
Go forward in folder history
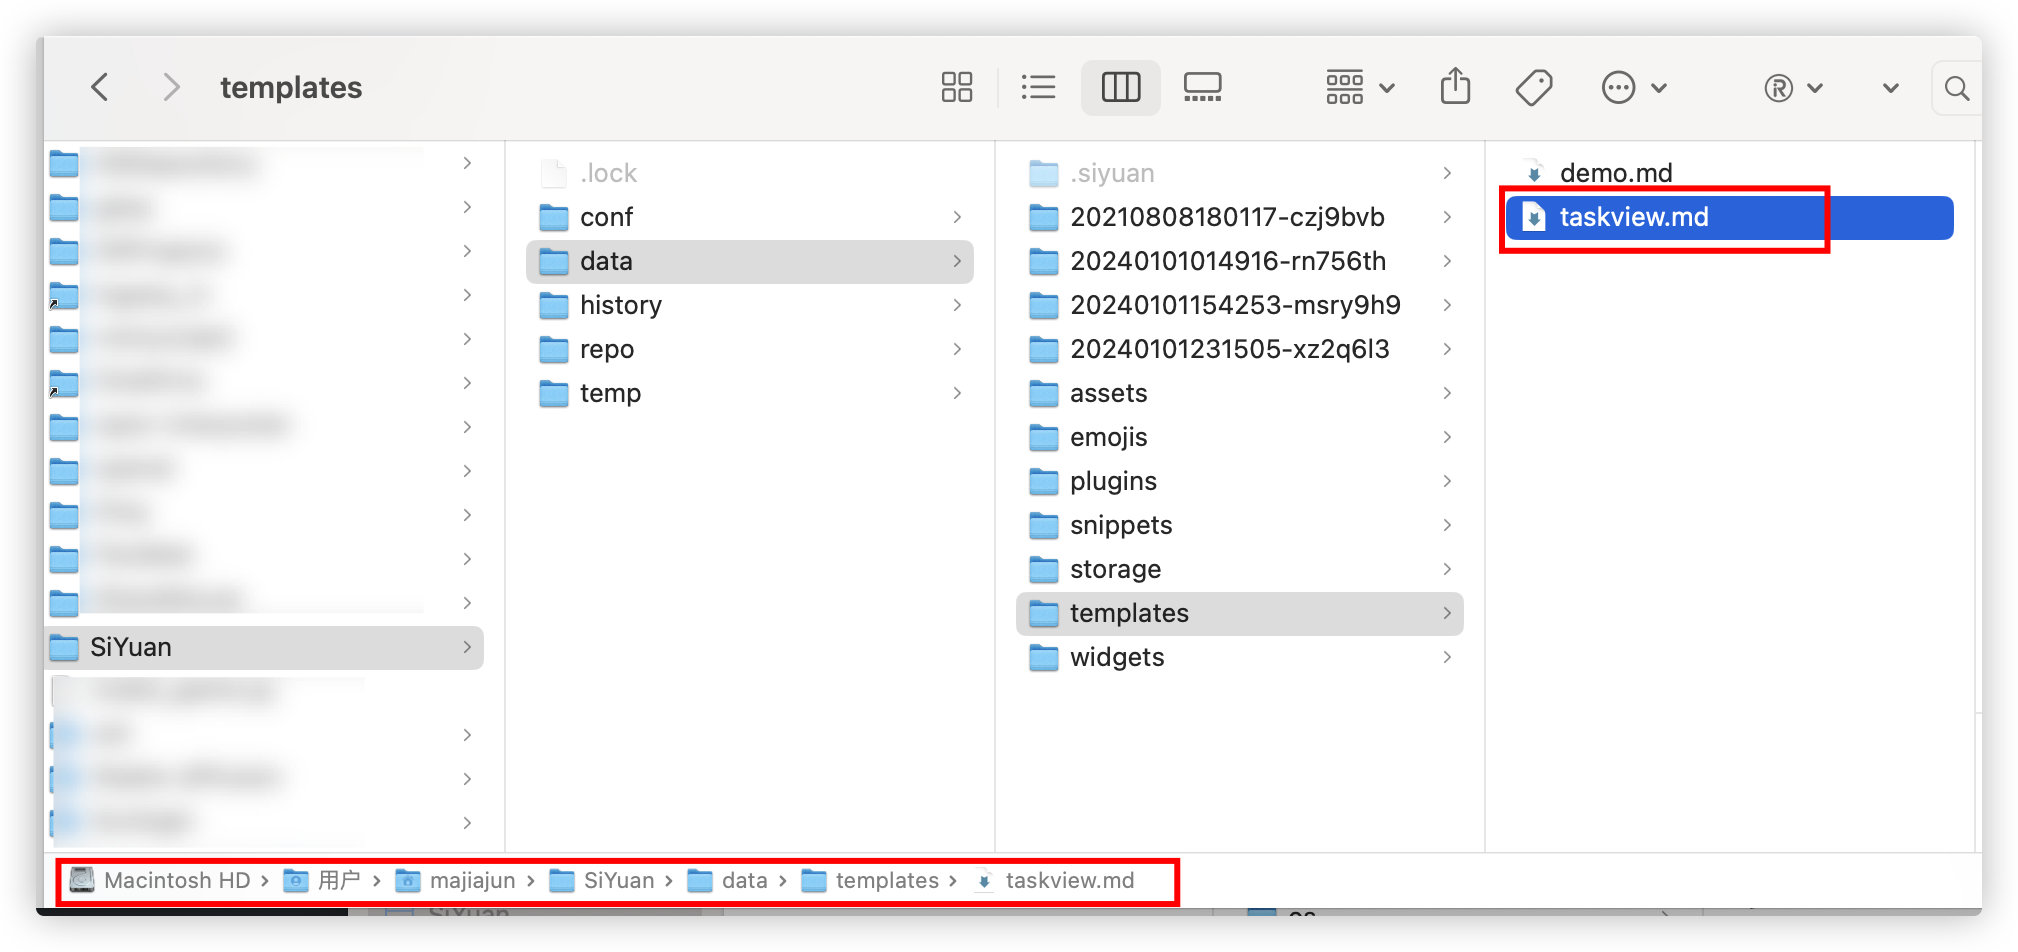[171, 88]
